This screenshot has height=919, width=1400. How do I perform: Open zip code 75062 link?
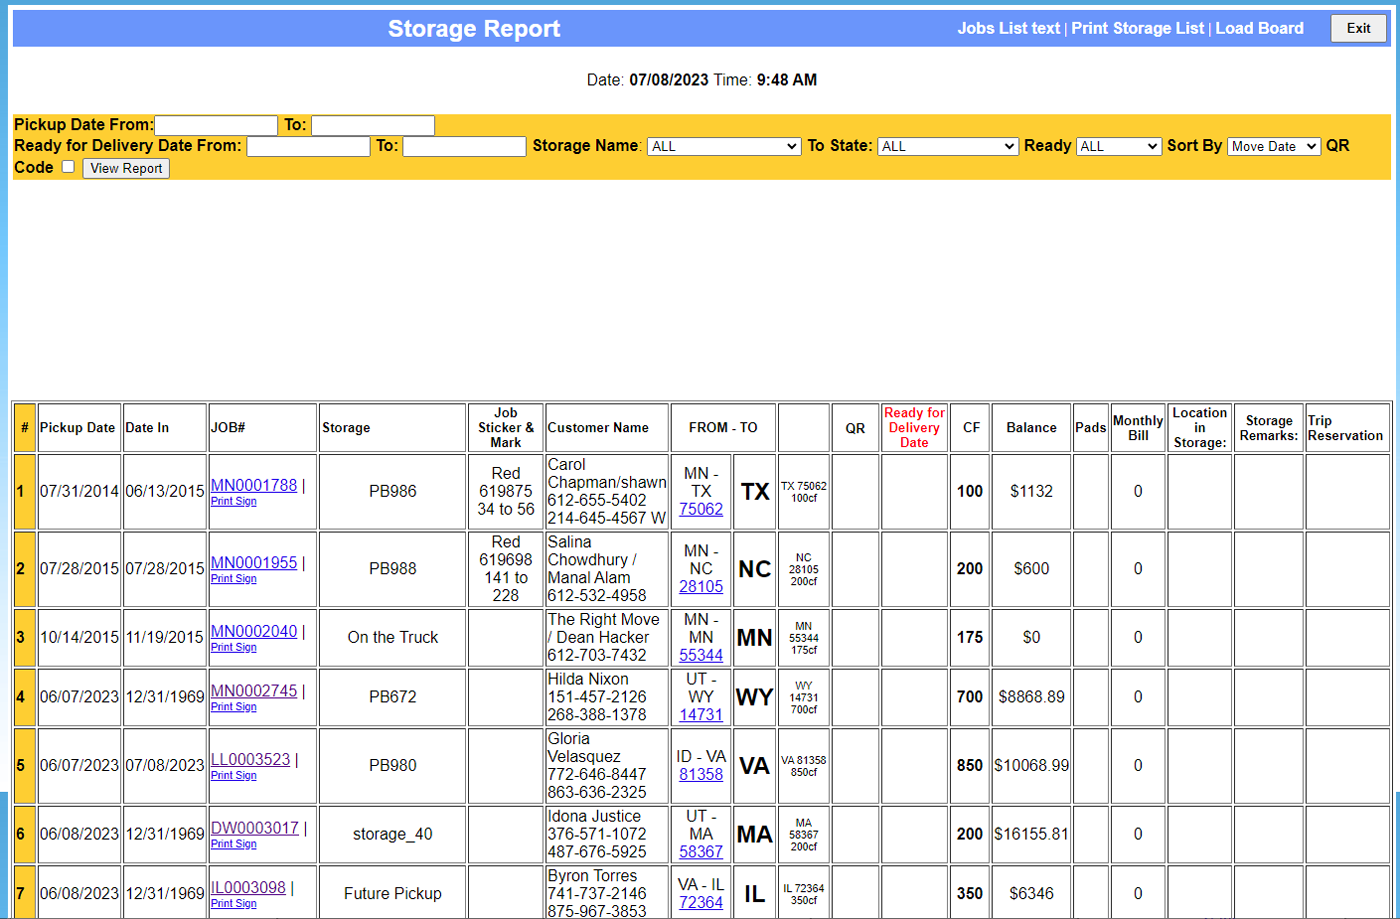[x=701, y=509]
